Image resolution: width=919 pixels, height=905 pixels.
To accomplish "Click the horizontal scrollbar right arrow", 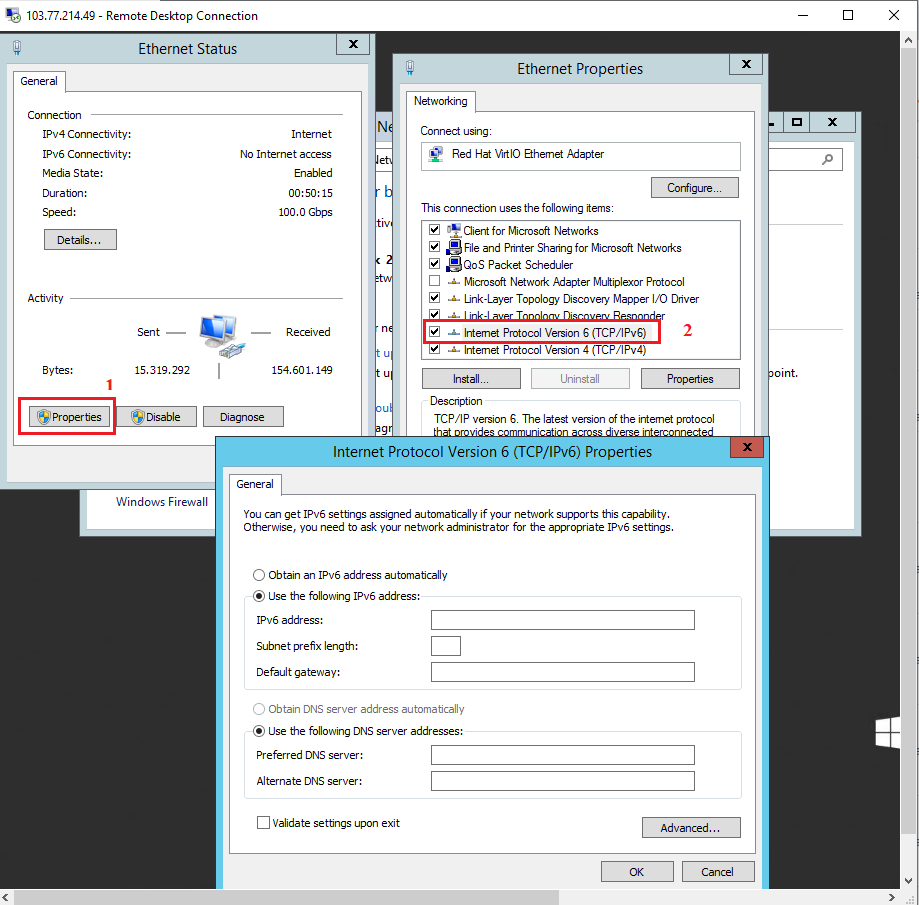I will tap(891, 897).
